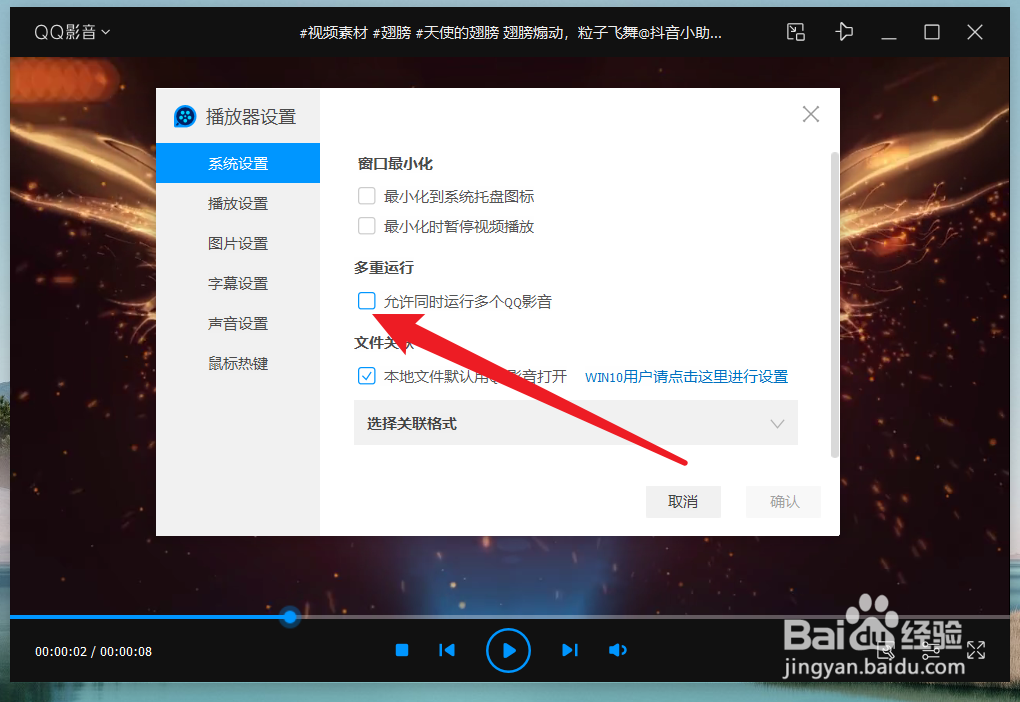This screenshot has width=1020, height=702.
Task: Expand the 选择关联格式 section
Action: pos(576,423)
